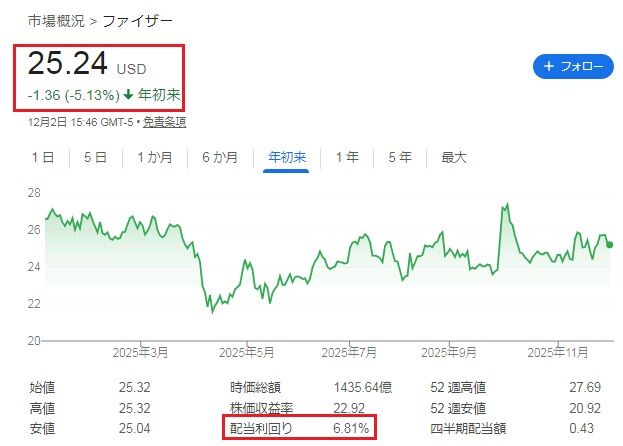Click the 2025年7月 axis label
623x446 pixels.
click(349, 352)
